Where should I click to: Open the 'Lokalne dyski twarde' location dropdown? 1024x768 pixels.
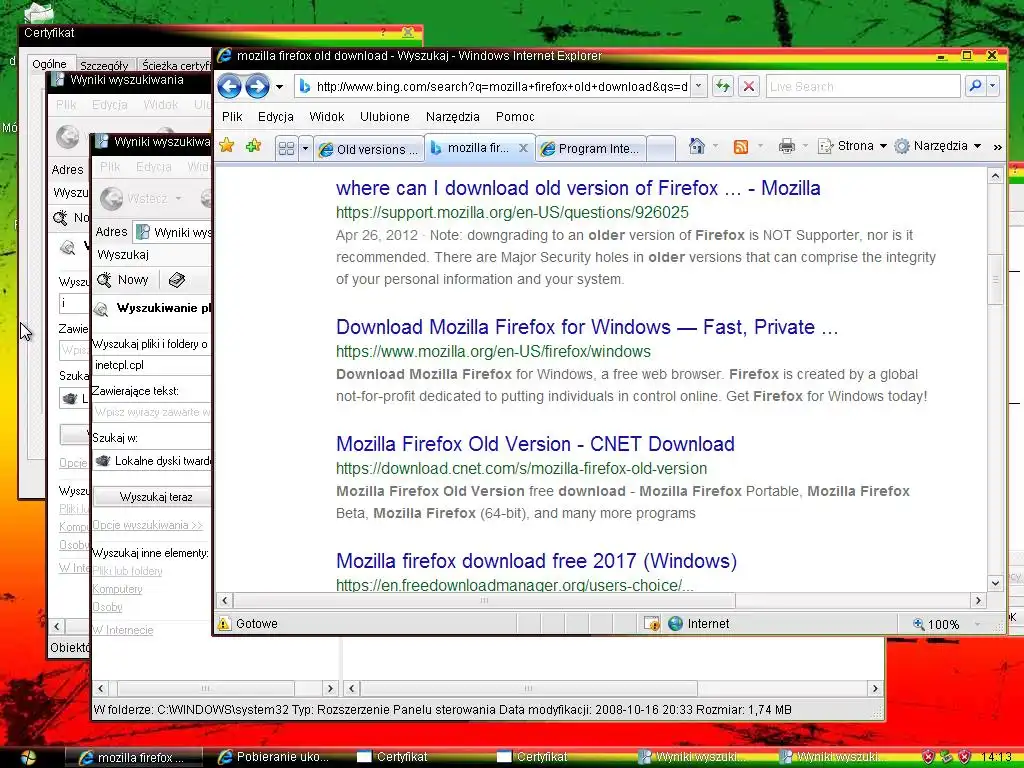pos(152,461)
